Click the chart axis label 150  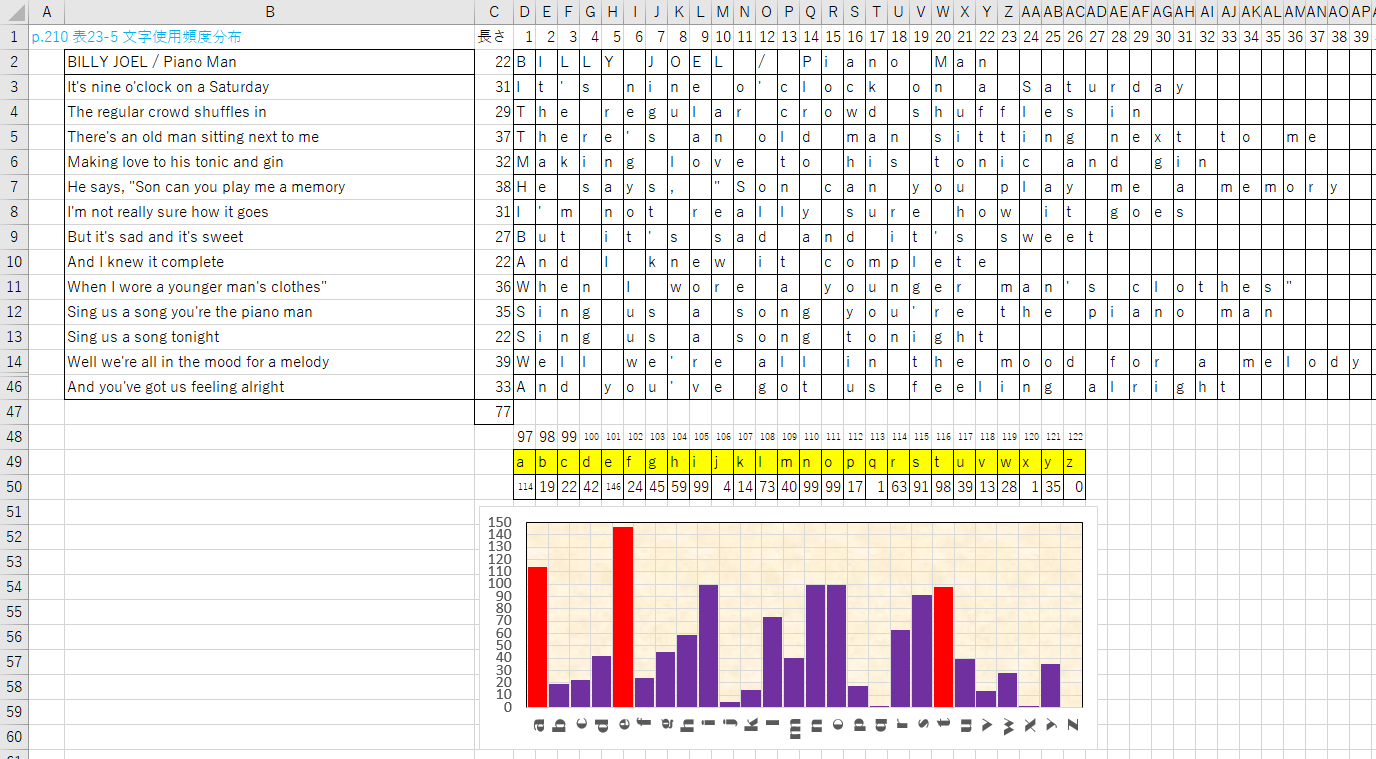(499, 522)
